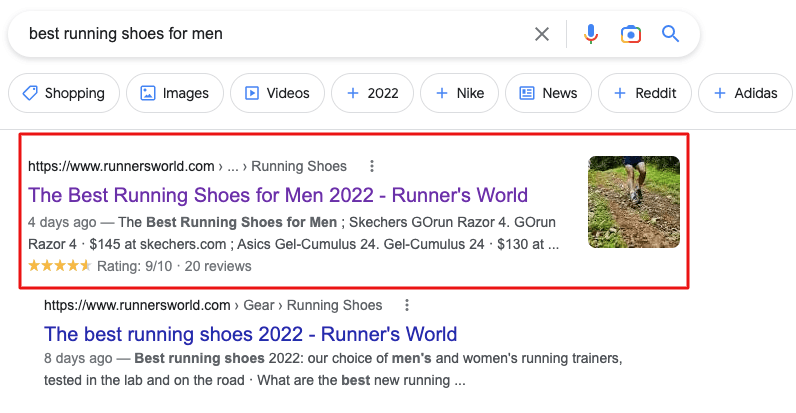Open 'The best running shoes 2022 - Runner's World' link
This screenshot has width=796, height=413.
tap(250, 334)
